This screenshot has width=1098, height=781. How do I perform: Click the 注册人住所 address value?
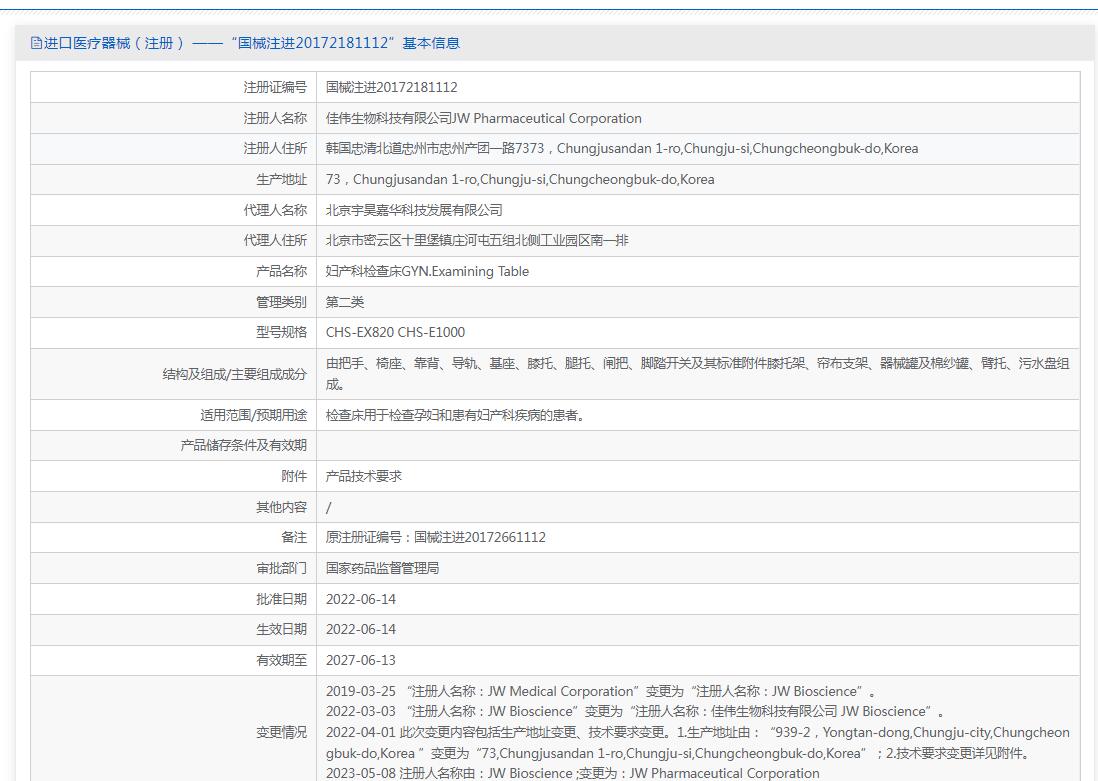pyautogui.click(x=621, y=149)
